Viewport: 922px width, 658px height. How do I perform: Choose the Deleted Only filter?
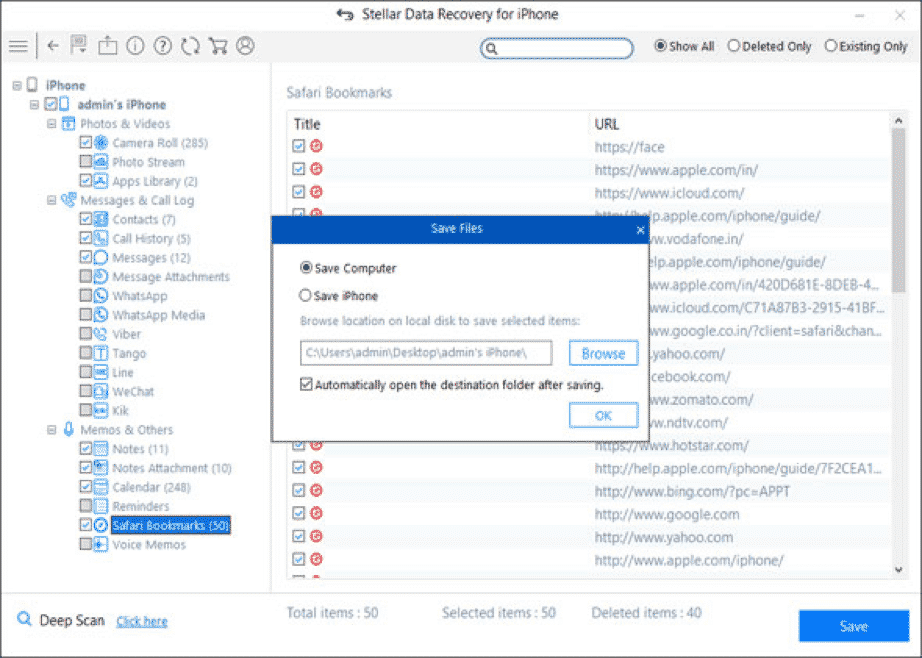pos(734,46)
